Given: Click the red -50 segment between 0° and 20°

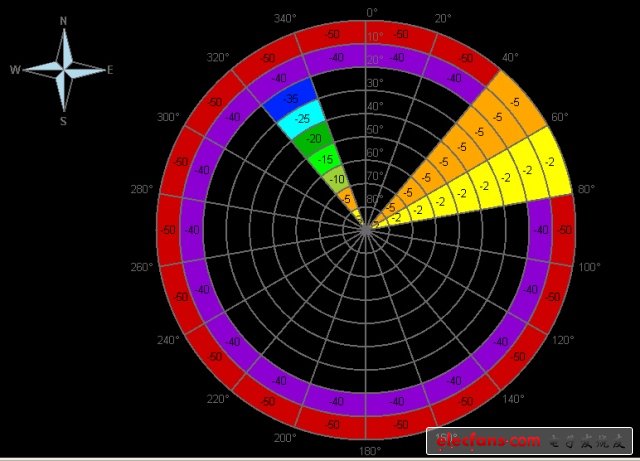Looking at the screenshot, I should tap(402, 35).
